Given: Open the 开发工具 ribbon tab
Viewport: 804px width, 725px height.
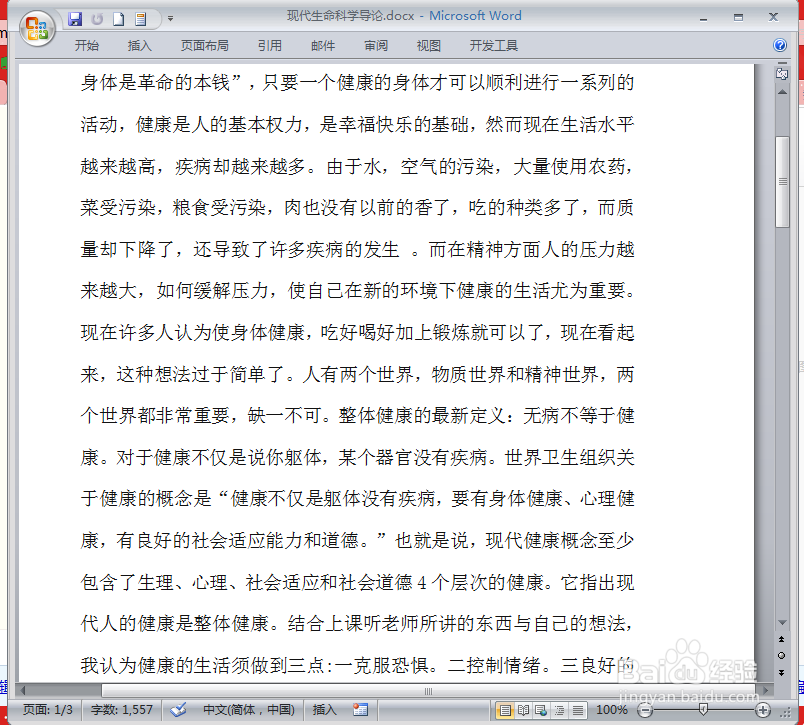Looking at the screenshot, I should click(494, 46).
